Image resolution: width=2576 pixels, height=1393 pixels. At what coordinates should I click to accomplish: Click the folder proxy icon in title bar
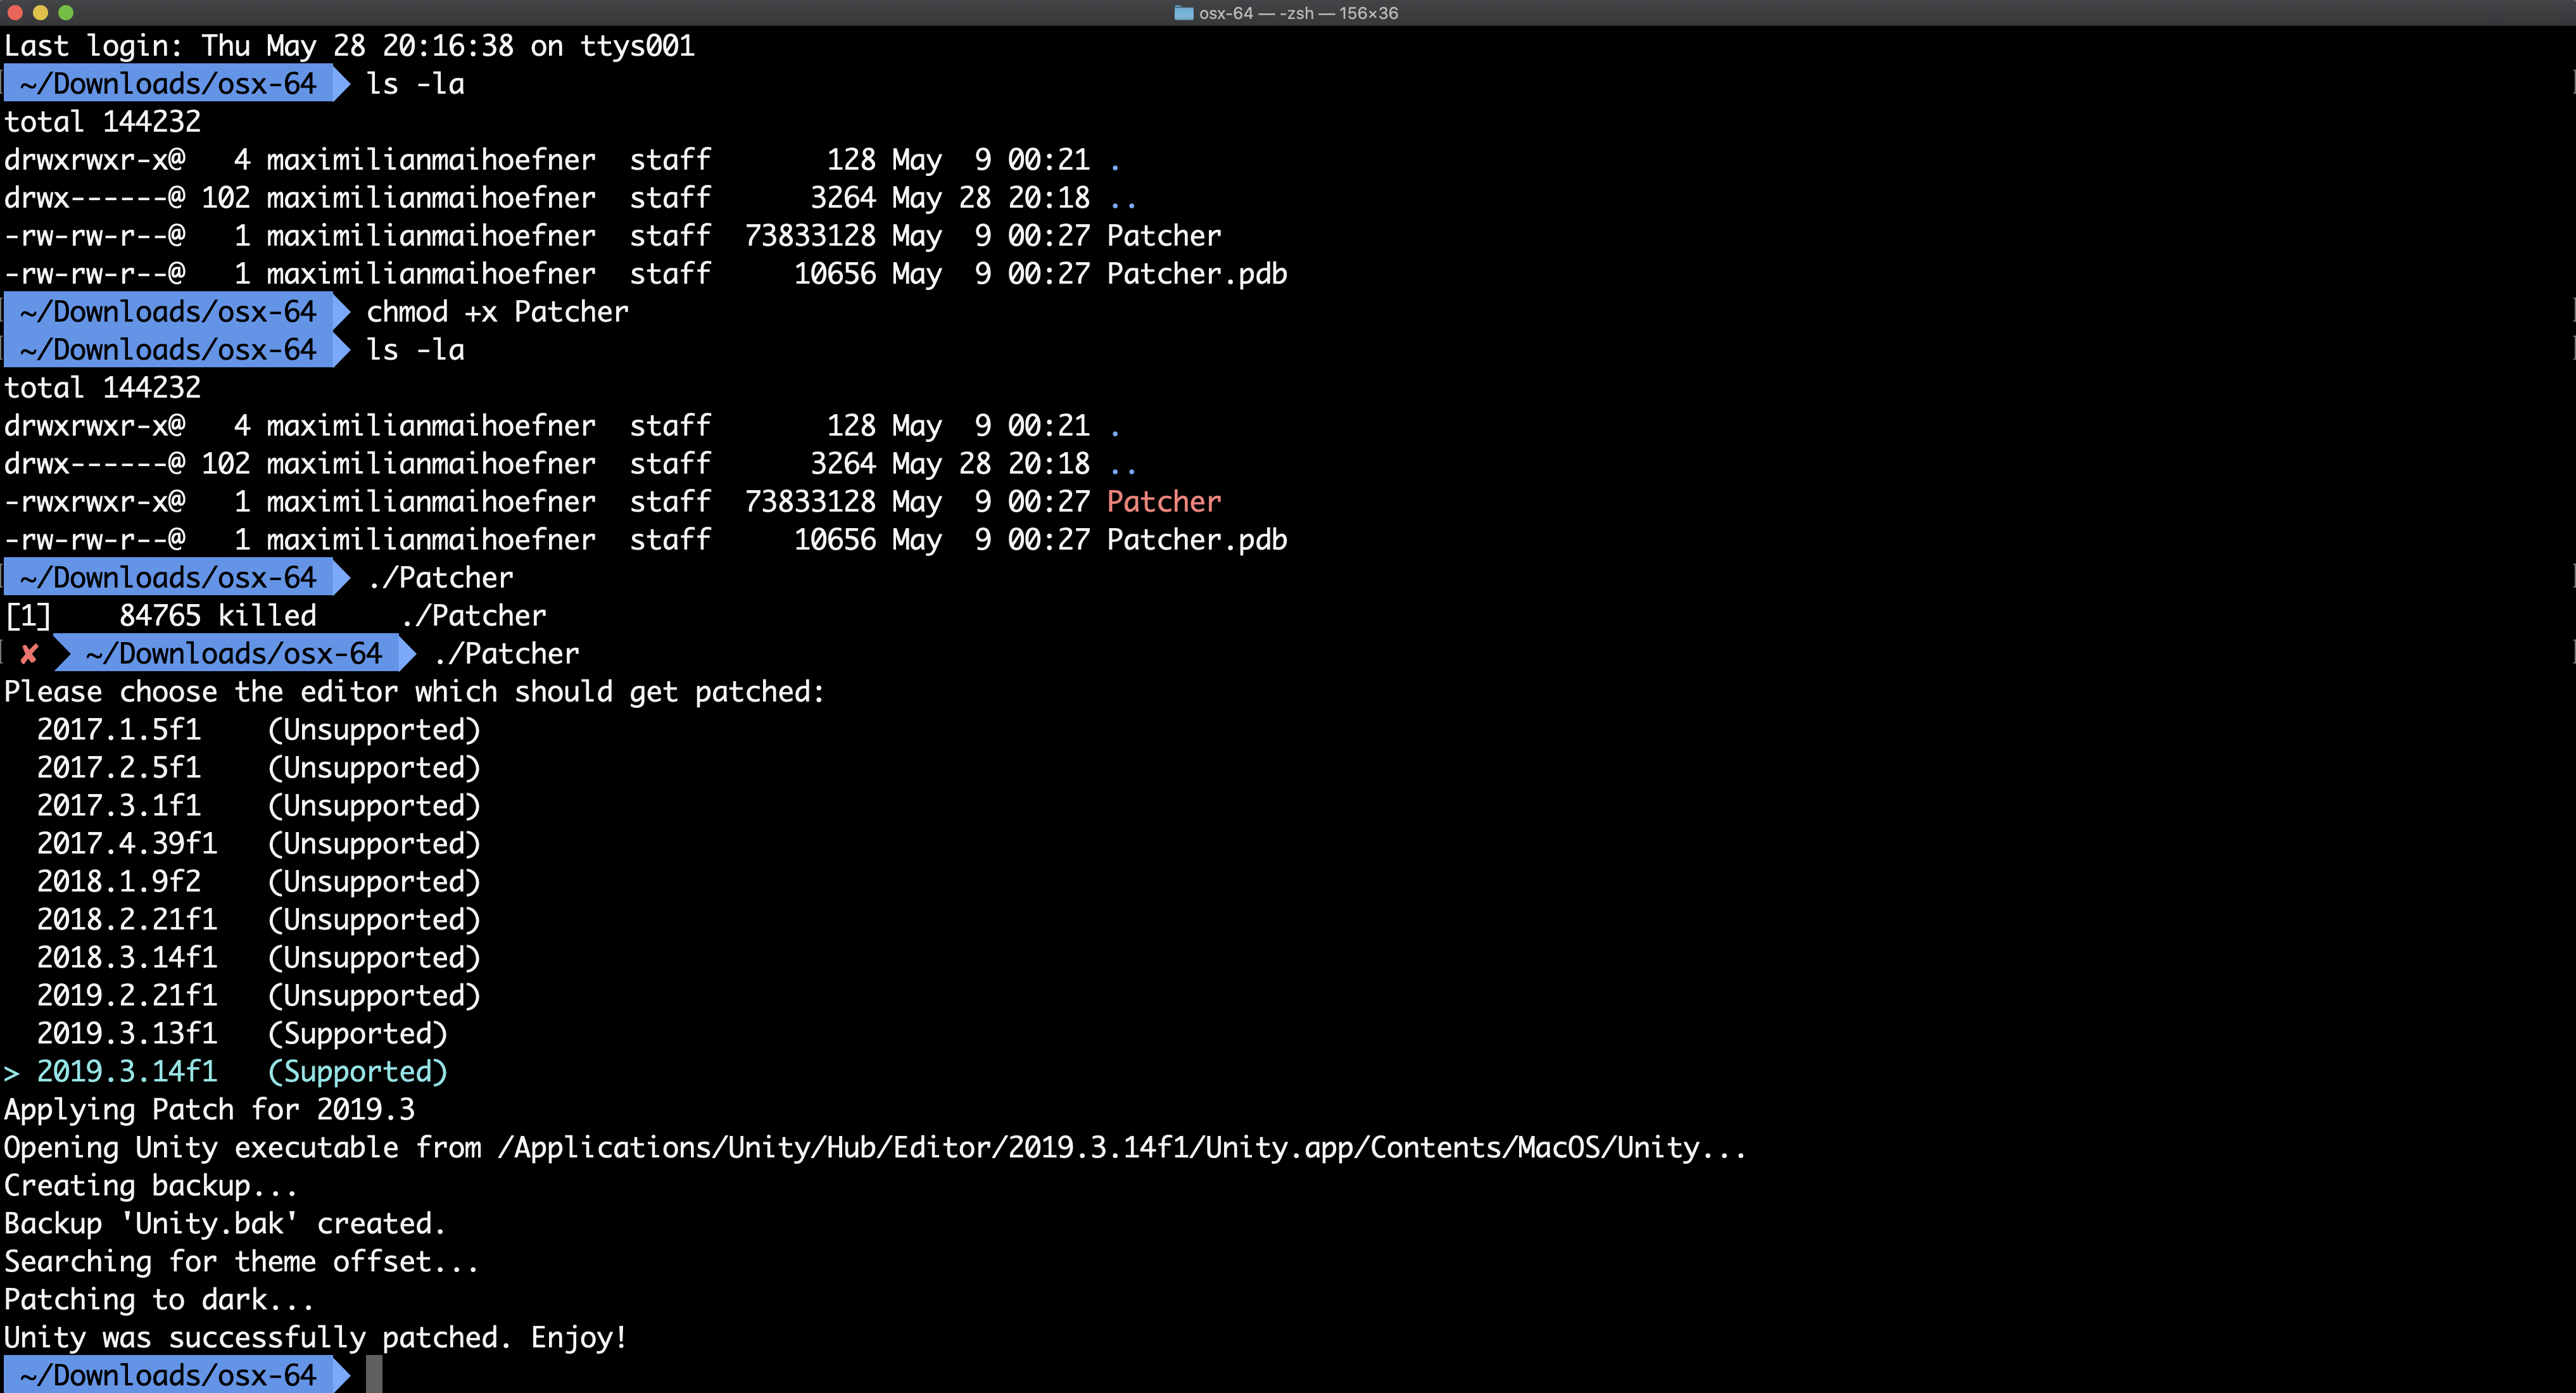1183,13
